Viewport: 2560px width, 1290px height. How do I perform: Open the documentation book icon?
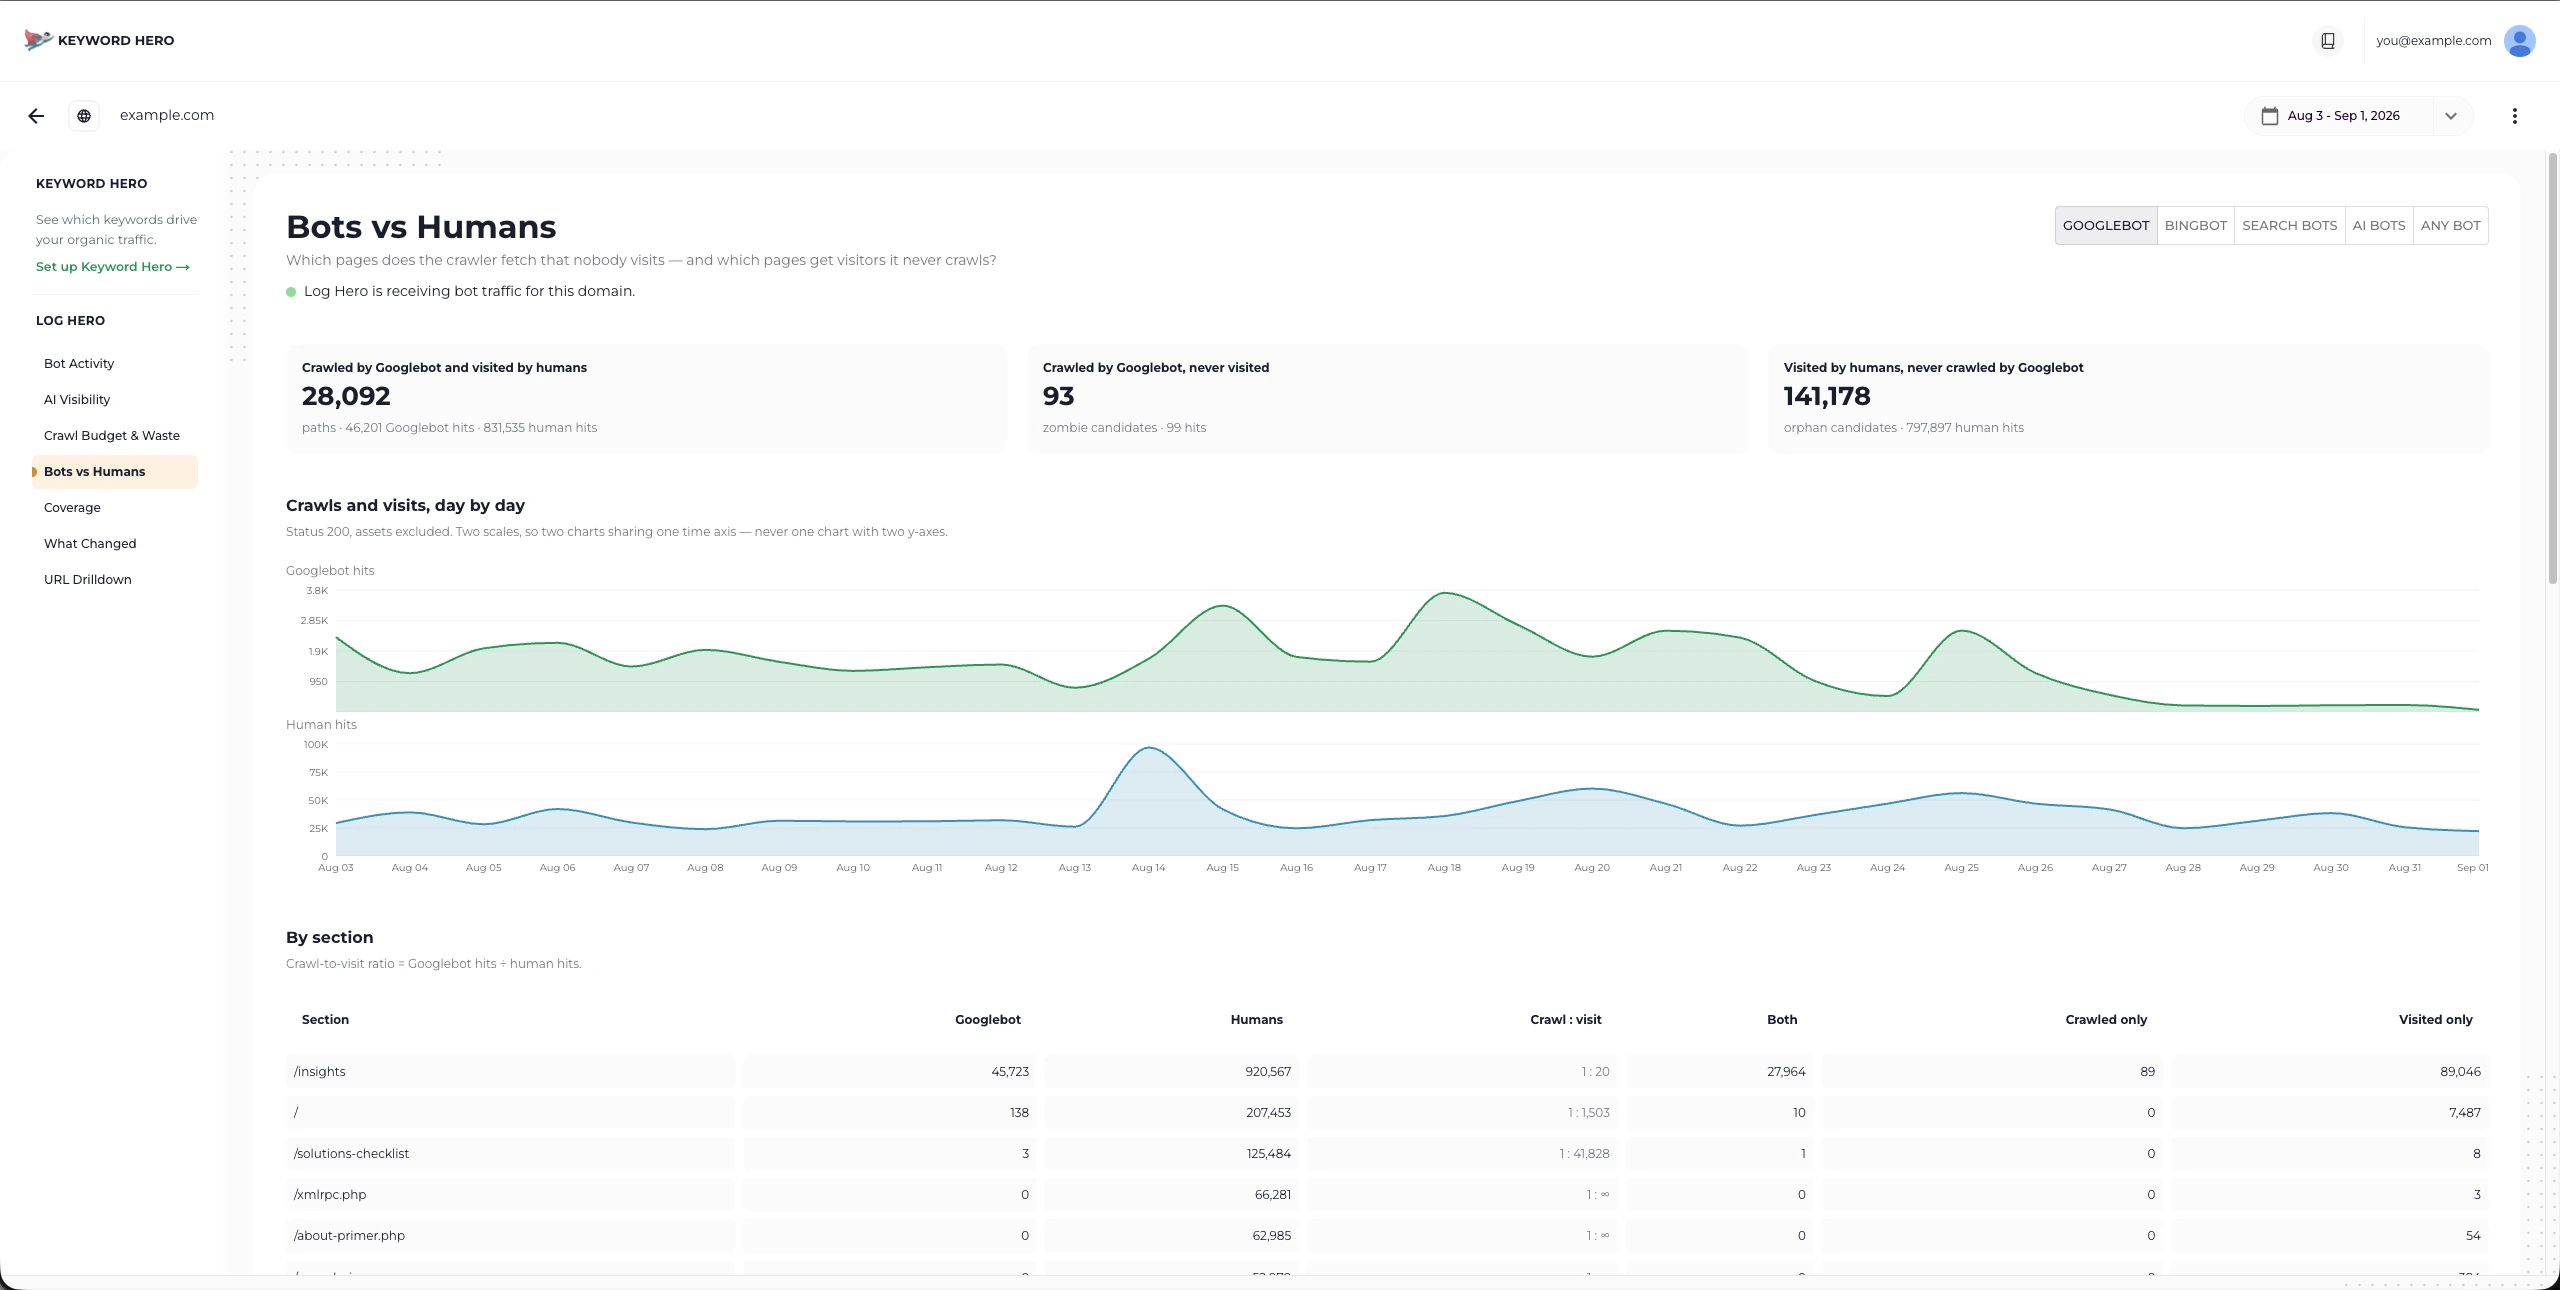pyautogui.click(x=2328, y=41)
